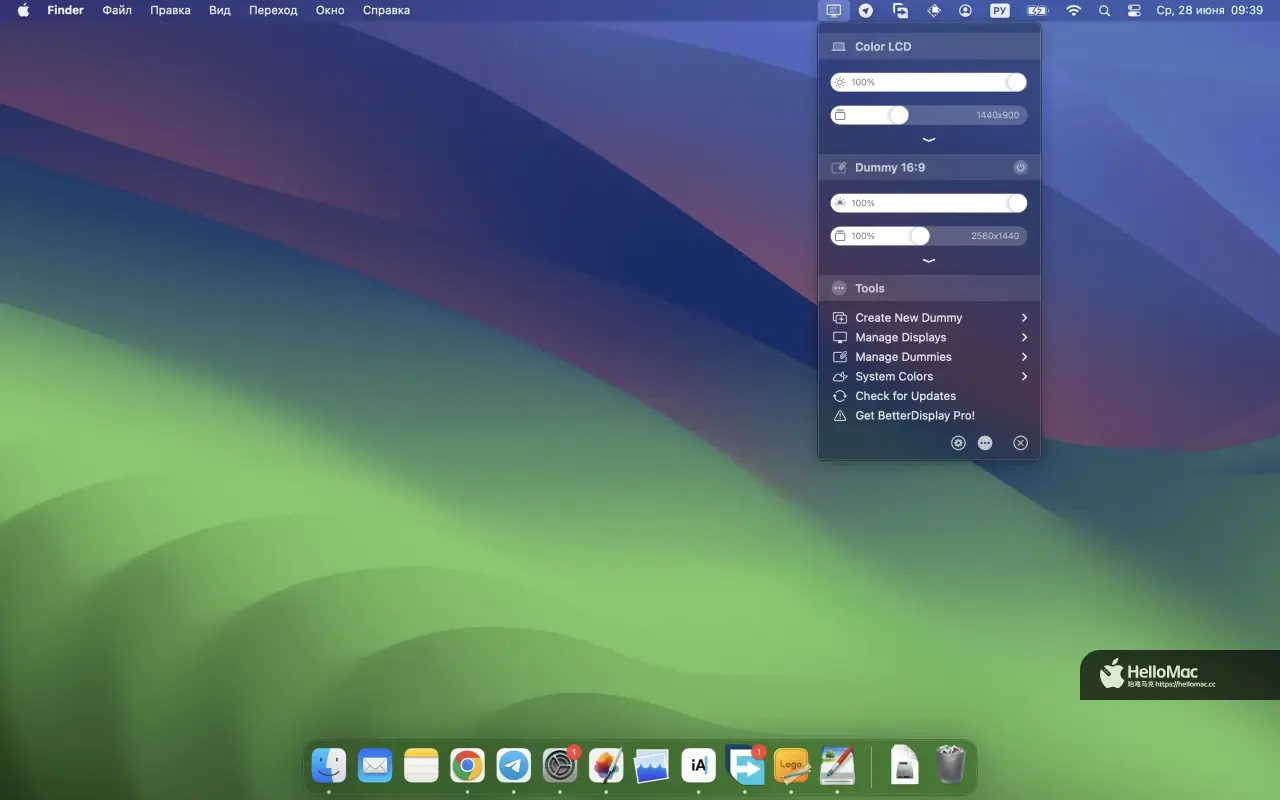The image size is (1280, 800).
Task: Open Control Center icon
Action: [x=1134, y=11]
